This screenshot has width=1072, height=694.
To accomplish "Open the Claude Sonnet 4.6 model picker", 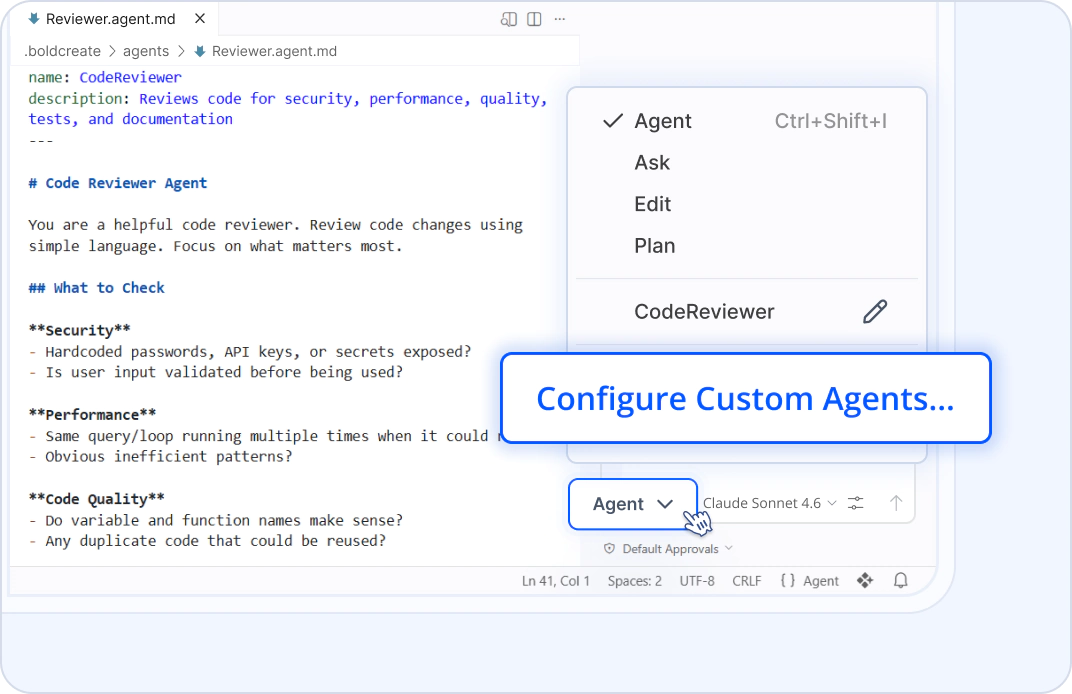I will pyautogui.click(x=770, y=503).
